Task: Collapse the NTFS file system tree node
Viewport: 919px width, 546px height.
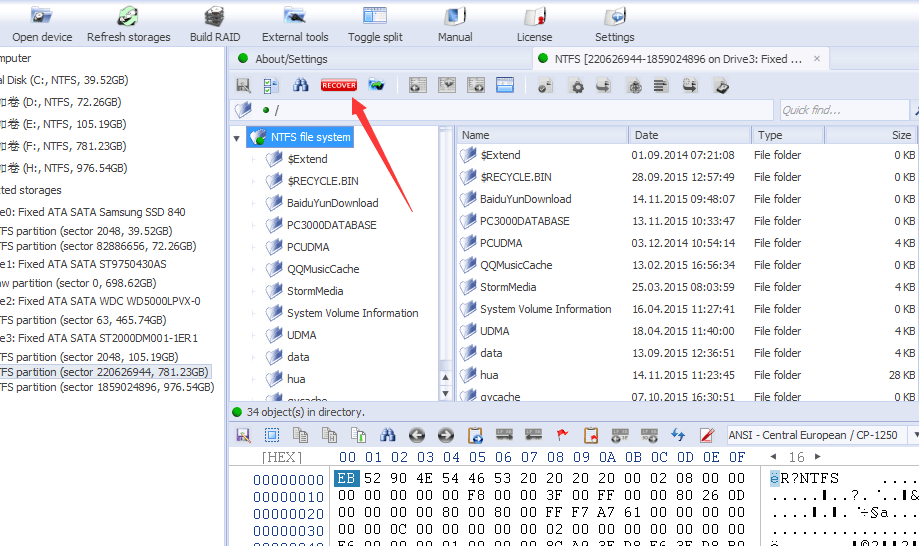Action: point(237,138)
